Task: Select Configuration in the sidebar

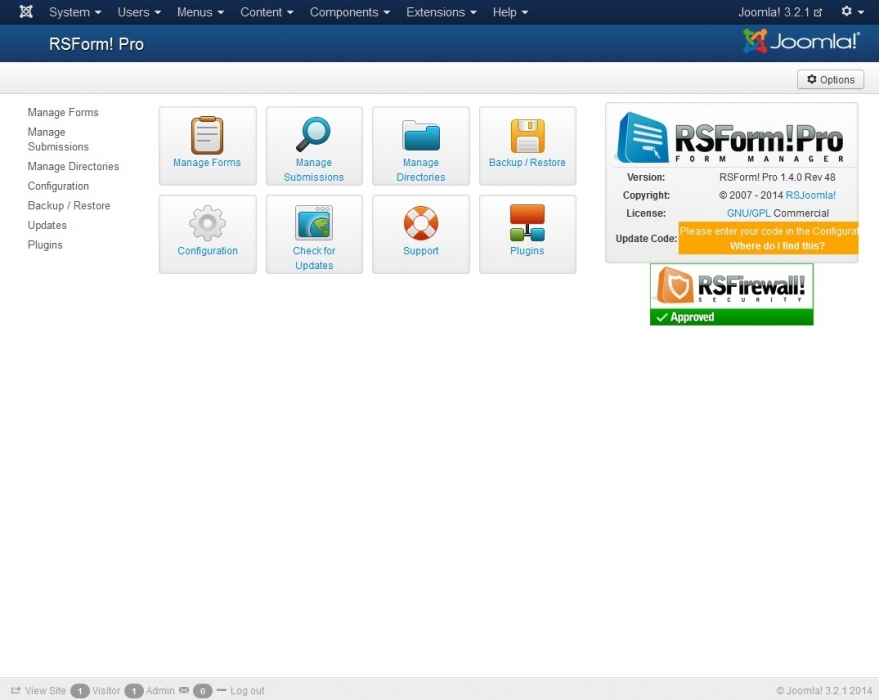Action: (x=58, y=186)
